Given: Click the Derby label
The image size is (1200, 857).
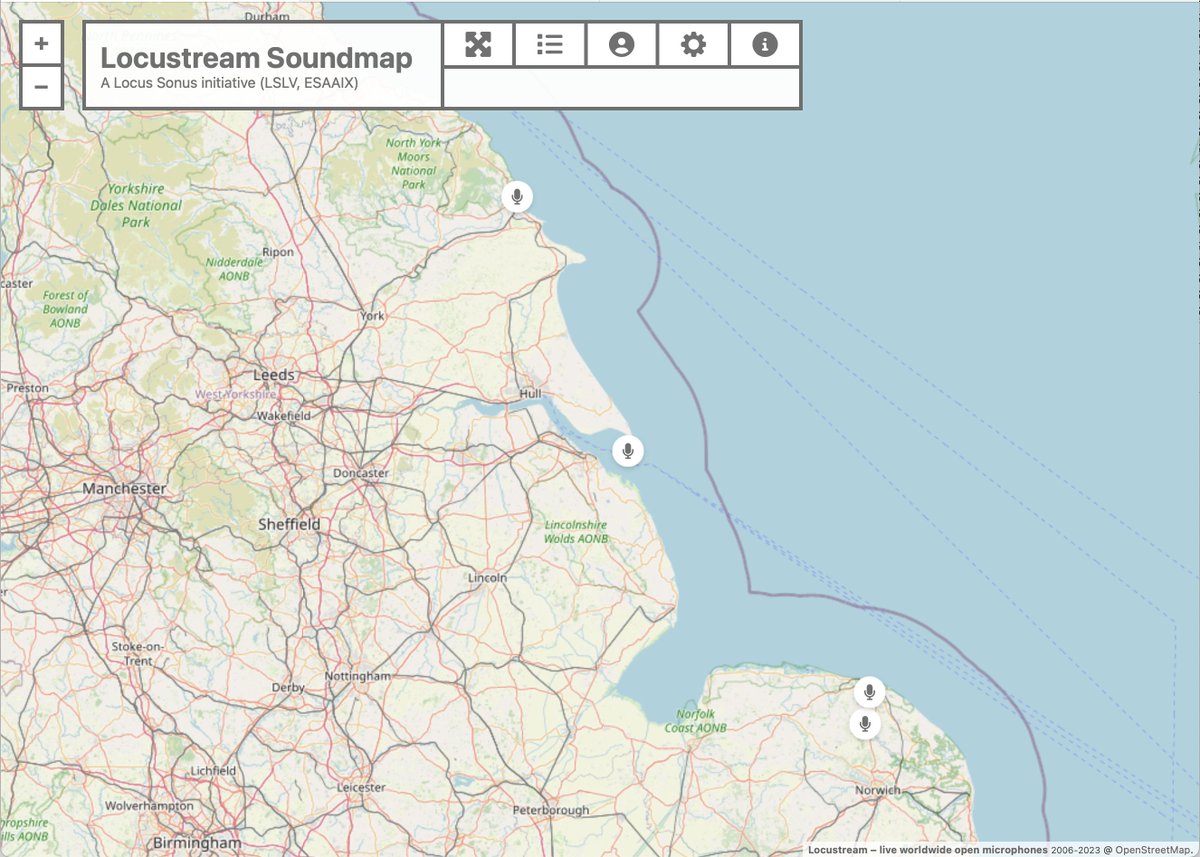Looking at the screenshot, I should click(x=289, y=688).
